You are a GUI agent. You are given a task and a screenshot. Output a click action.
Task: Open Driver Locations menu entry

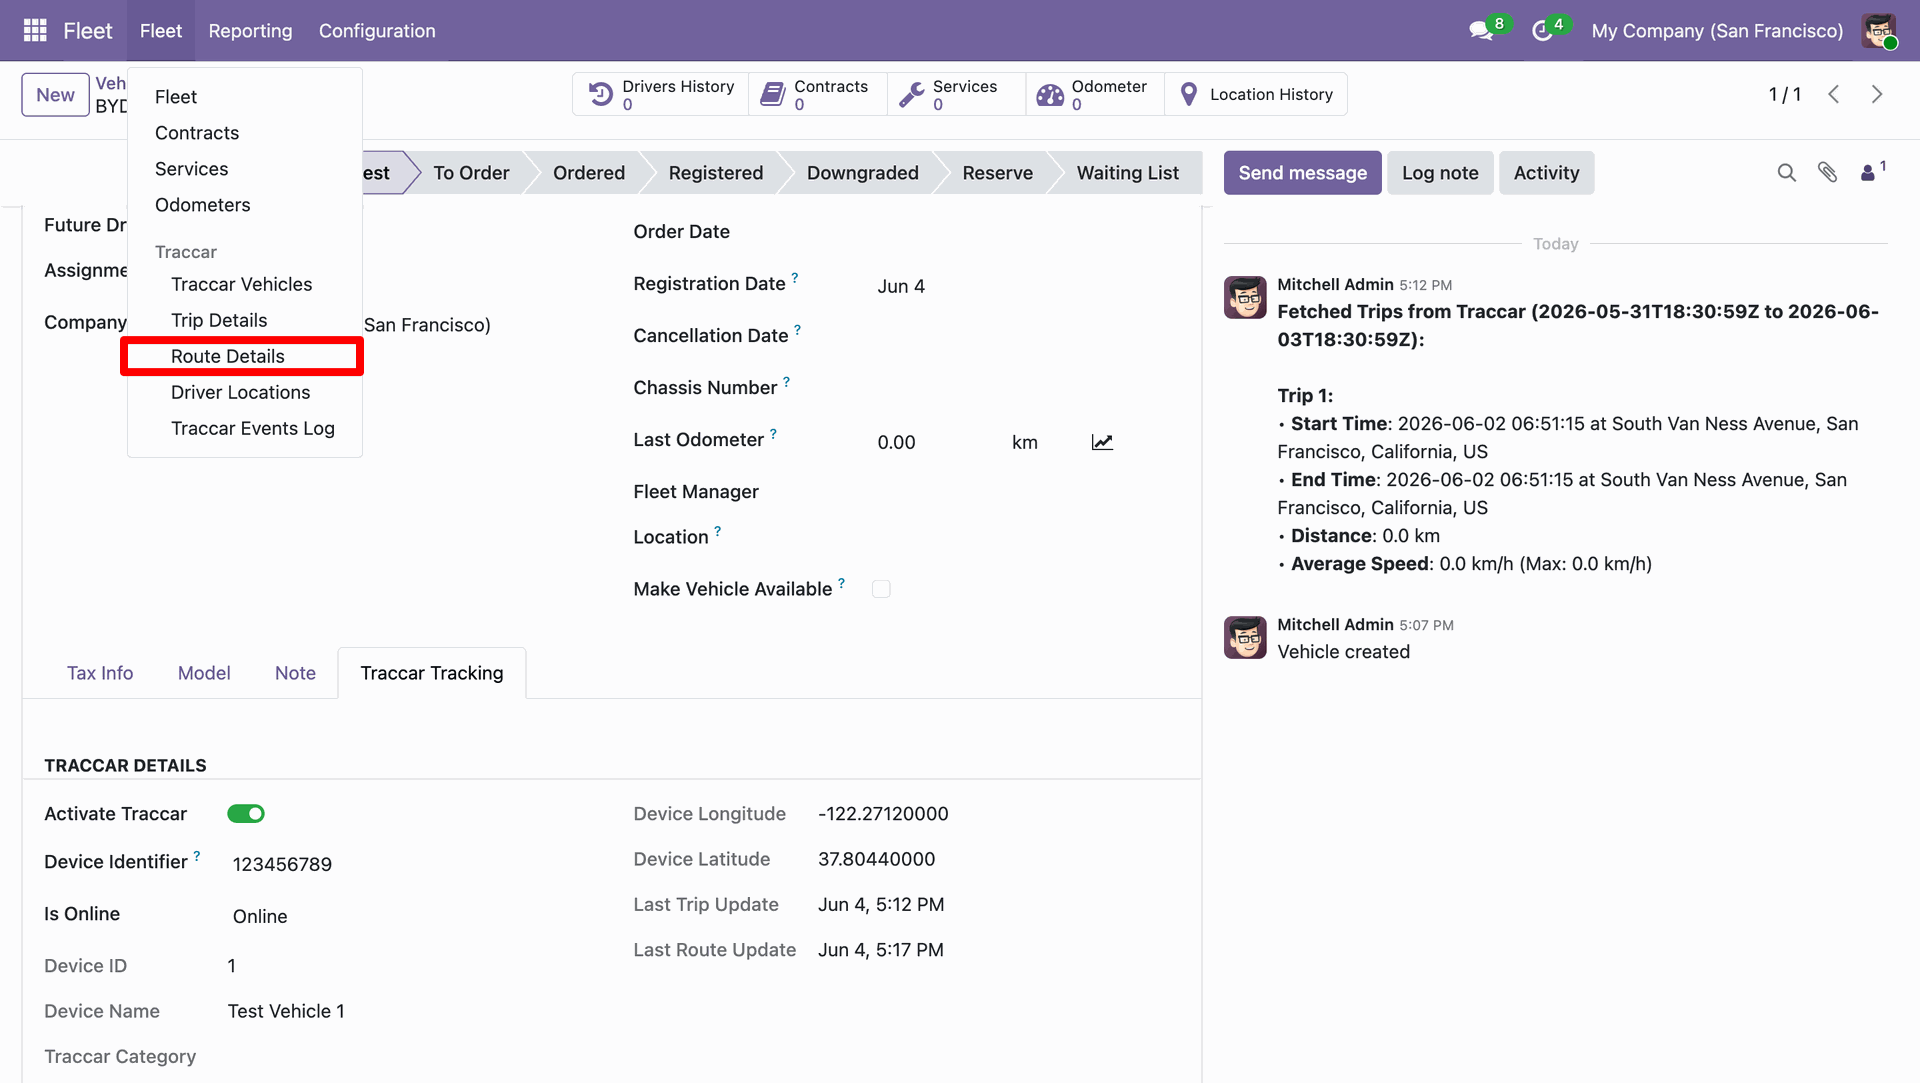[x=243, y=392]
